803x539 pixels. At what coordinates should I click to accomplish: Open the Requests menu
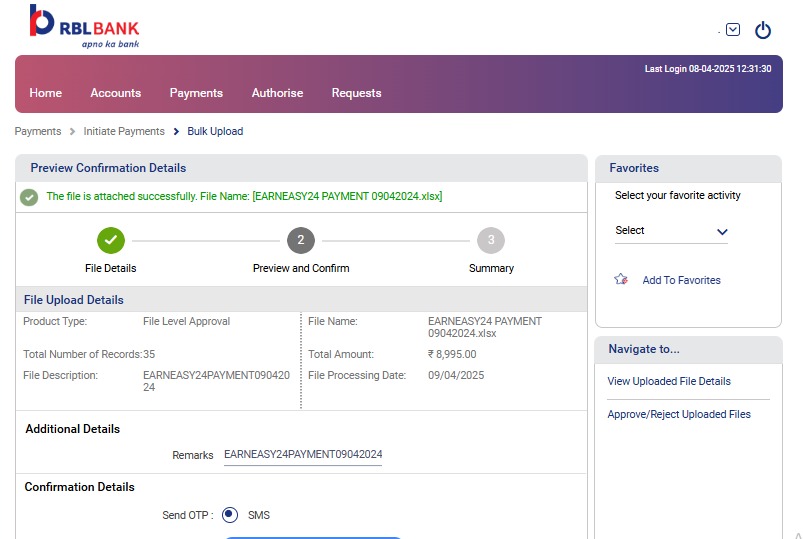click(x=356, y=93)
